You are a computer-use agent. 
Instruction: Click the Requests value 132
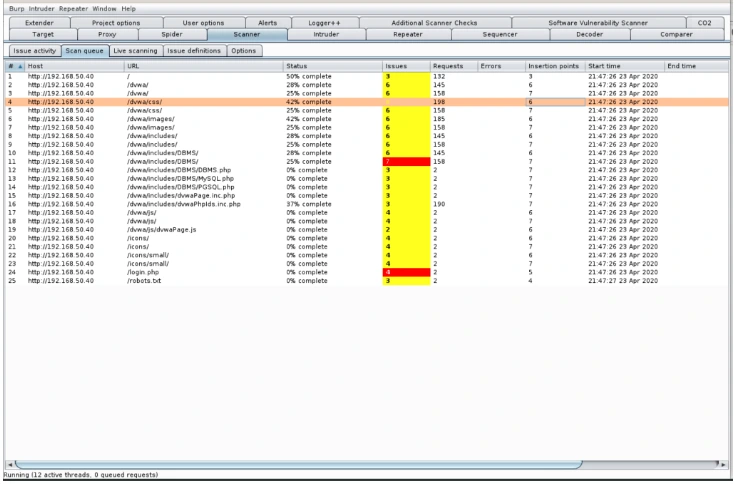coord(439,76)
